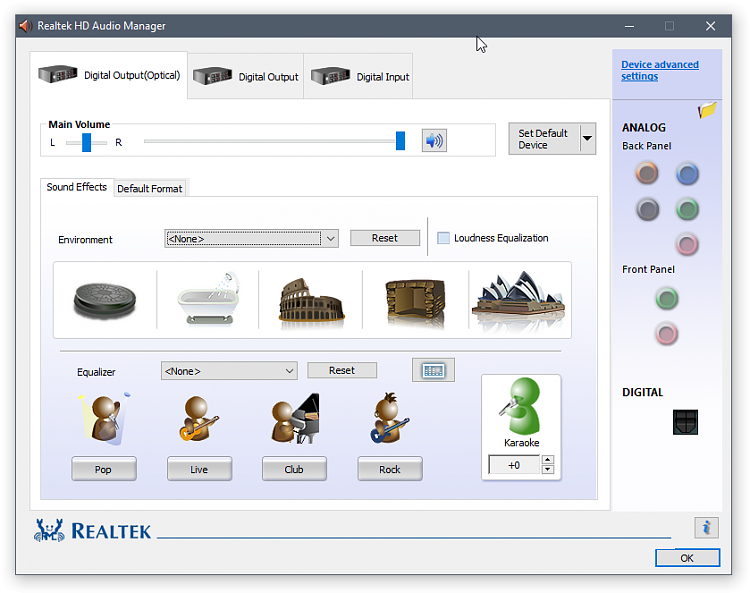The width and height of the screenshot is (750, 593).
Task: Click the Karaoke singer icon
Action: [521, 410]
